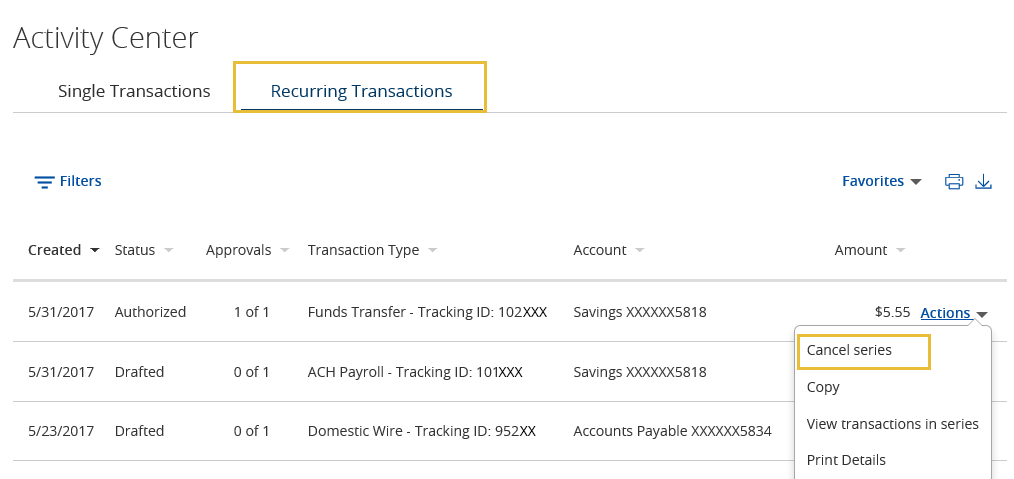Sort by Created column arrow
The image size is (1014, 479).
pos(95,250)
